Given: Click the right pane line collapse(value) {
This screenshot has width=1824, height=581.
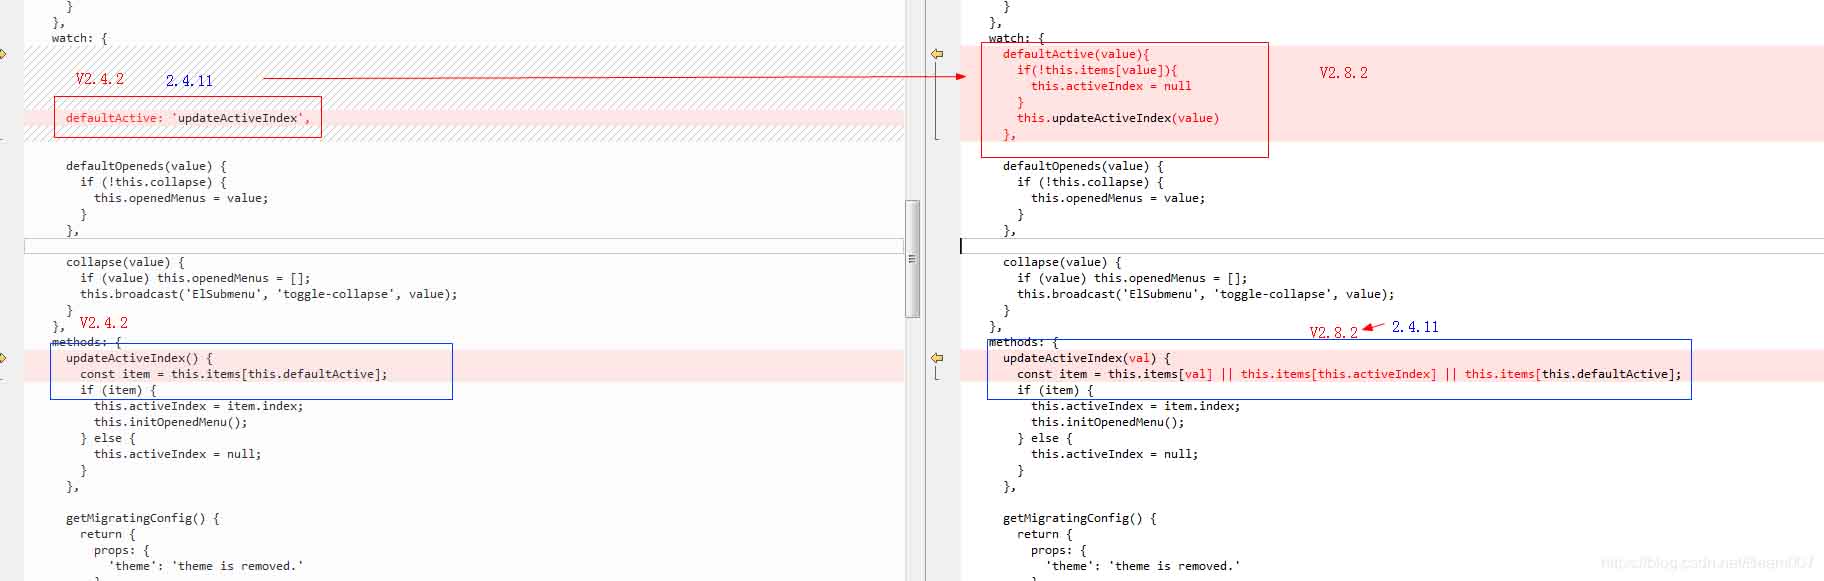Looking at the screenshot, I should click(1062, 262).
